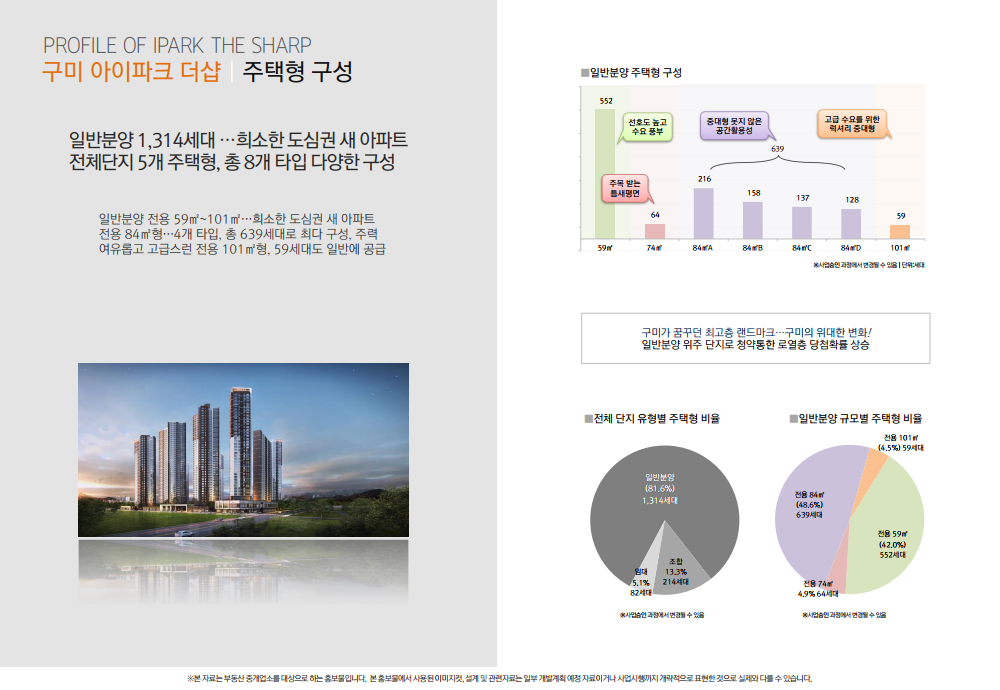
Task: Click the bar chart footnote about 사업승인 과정
Action: pos(868,265)
